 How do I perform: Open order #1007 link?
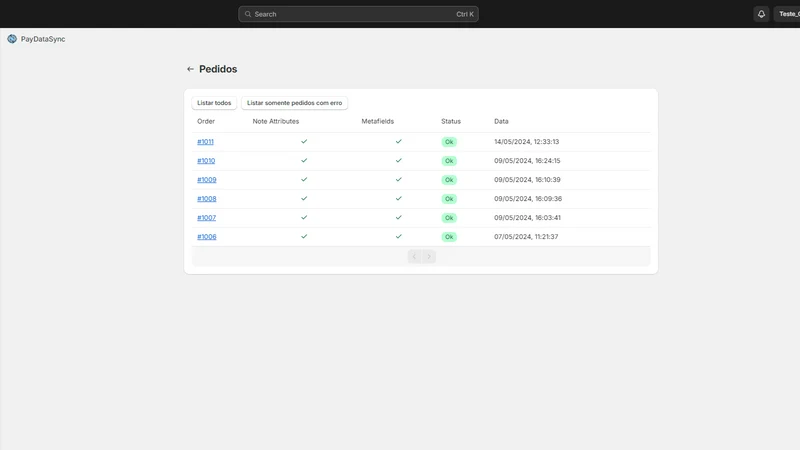coord(207,217)
